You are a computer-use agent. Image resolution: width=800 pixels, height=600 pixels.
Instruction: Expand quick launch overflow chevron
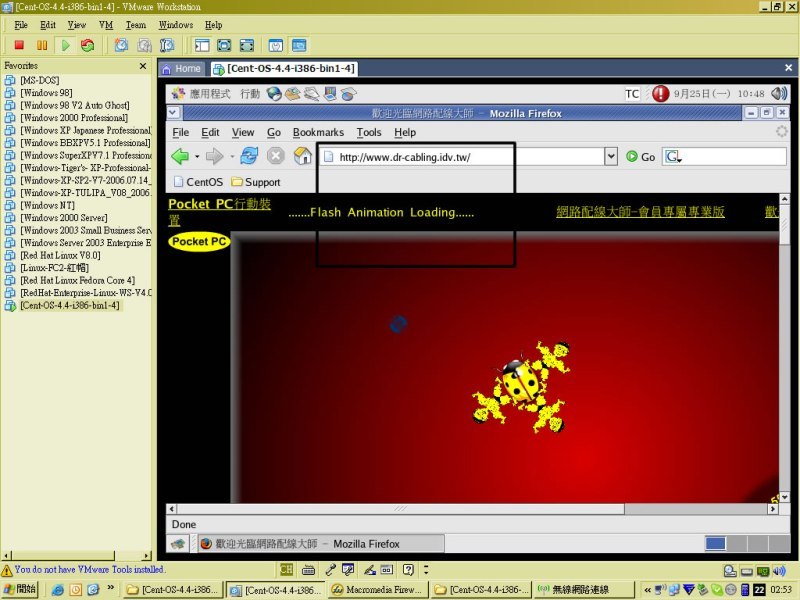coord(110,588)
